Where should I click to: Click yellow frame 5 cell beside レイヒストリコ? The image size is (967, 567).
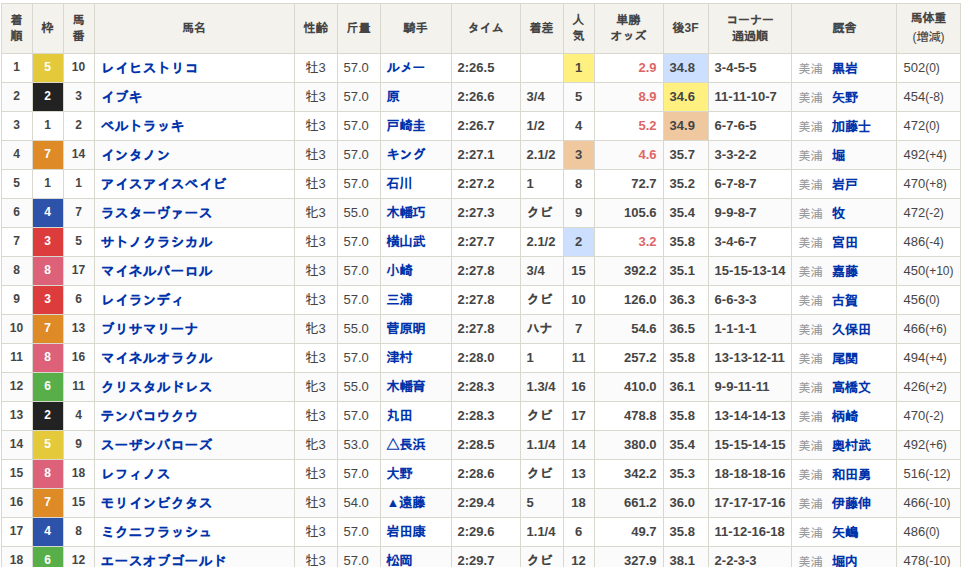[47, 68]
